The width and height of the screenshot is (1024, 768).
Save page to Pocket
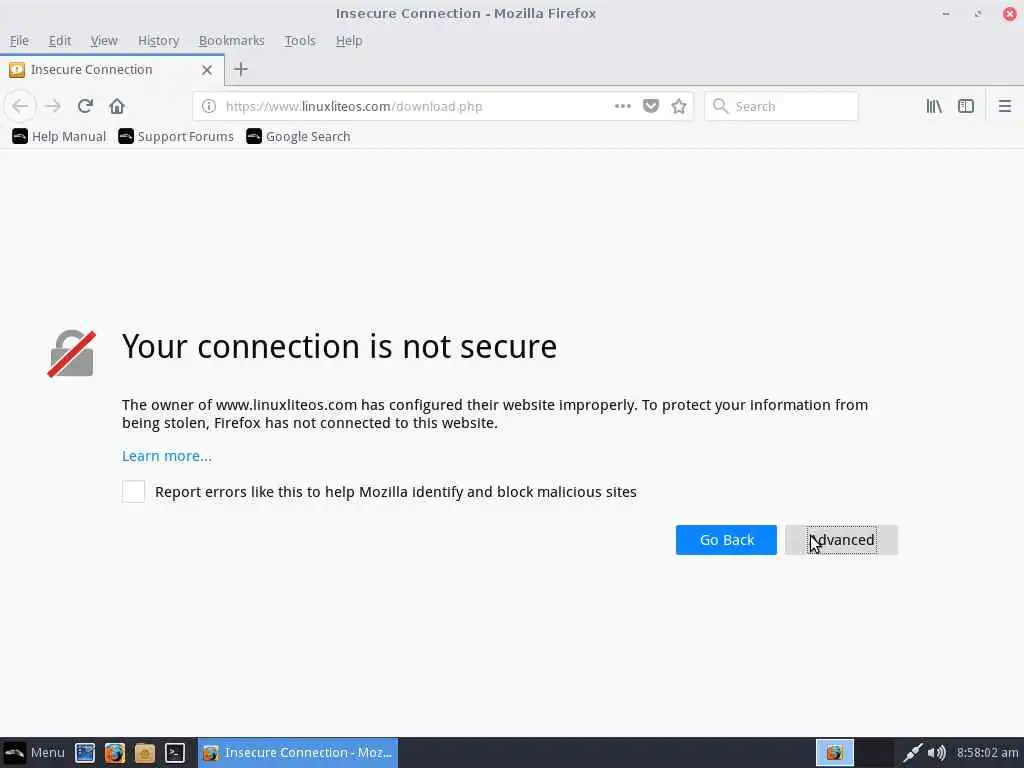[650, 106]
